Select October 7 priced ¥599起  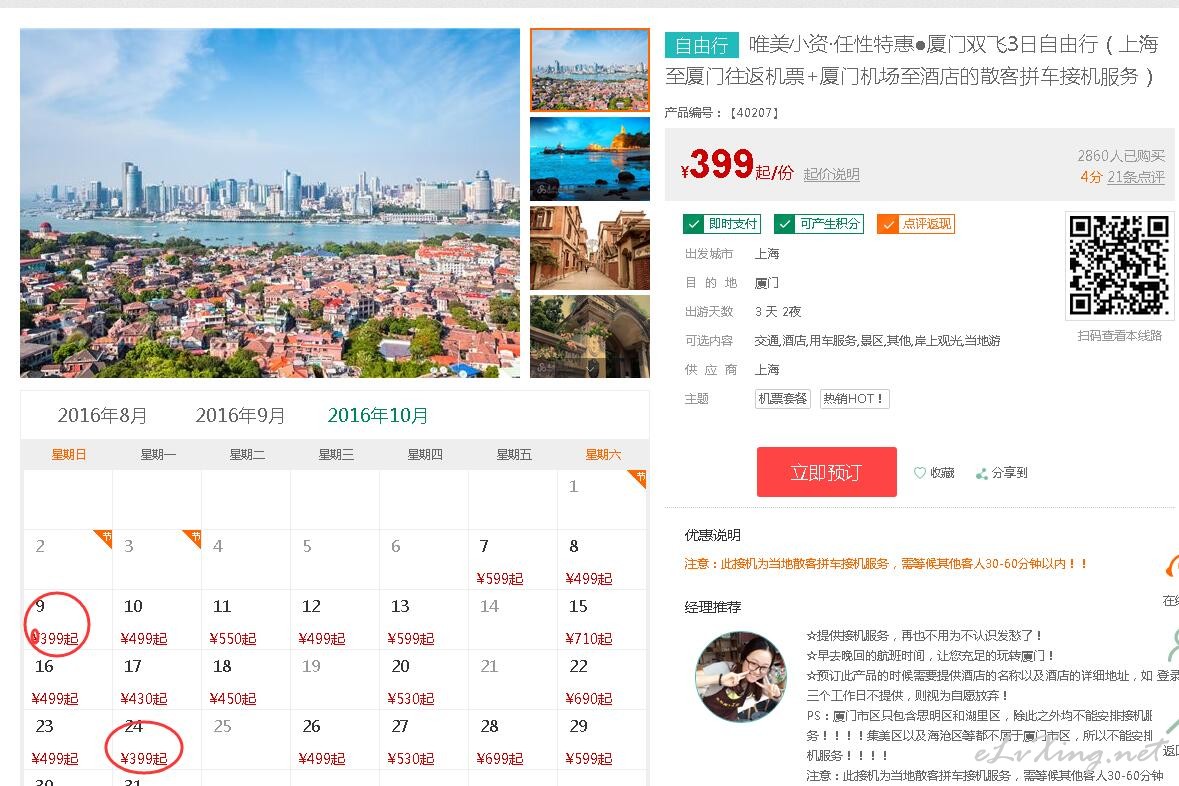tap(513, 560)
